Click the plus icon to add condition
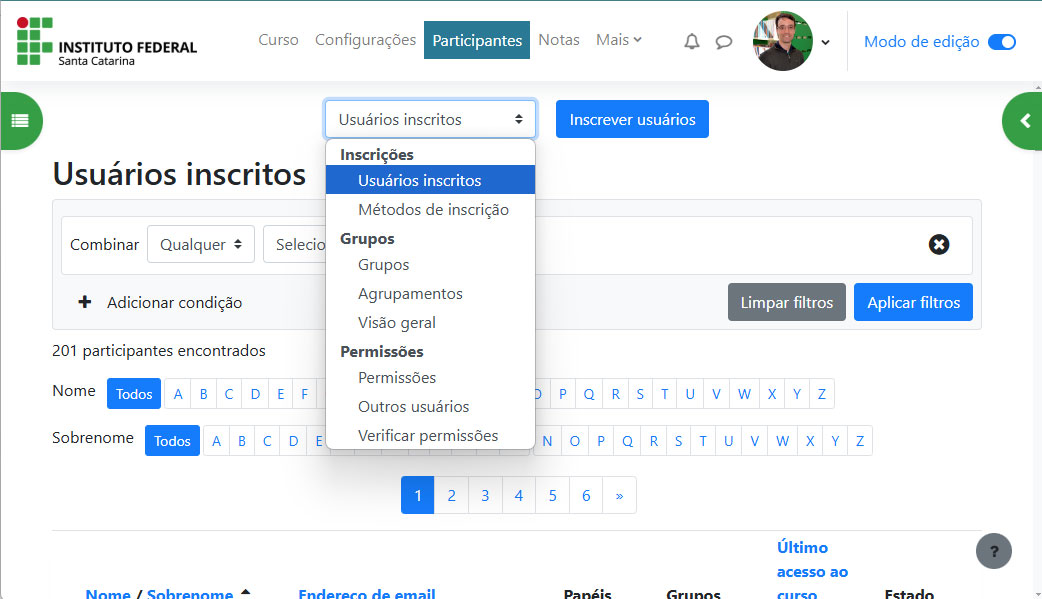Viewport: 1042px width, 599px height. 85,302
